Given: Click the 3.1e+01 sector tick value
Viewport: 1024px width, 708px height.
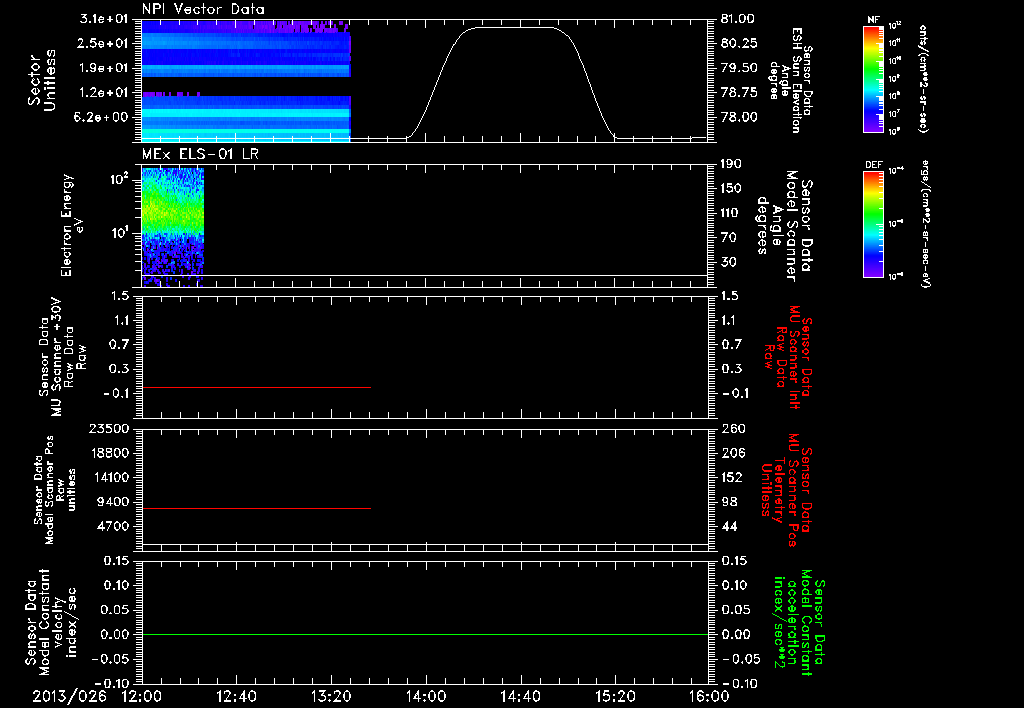Looking at the screenshot, I should pos(104,19).
